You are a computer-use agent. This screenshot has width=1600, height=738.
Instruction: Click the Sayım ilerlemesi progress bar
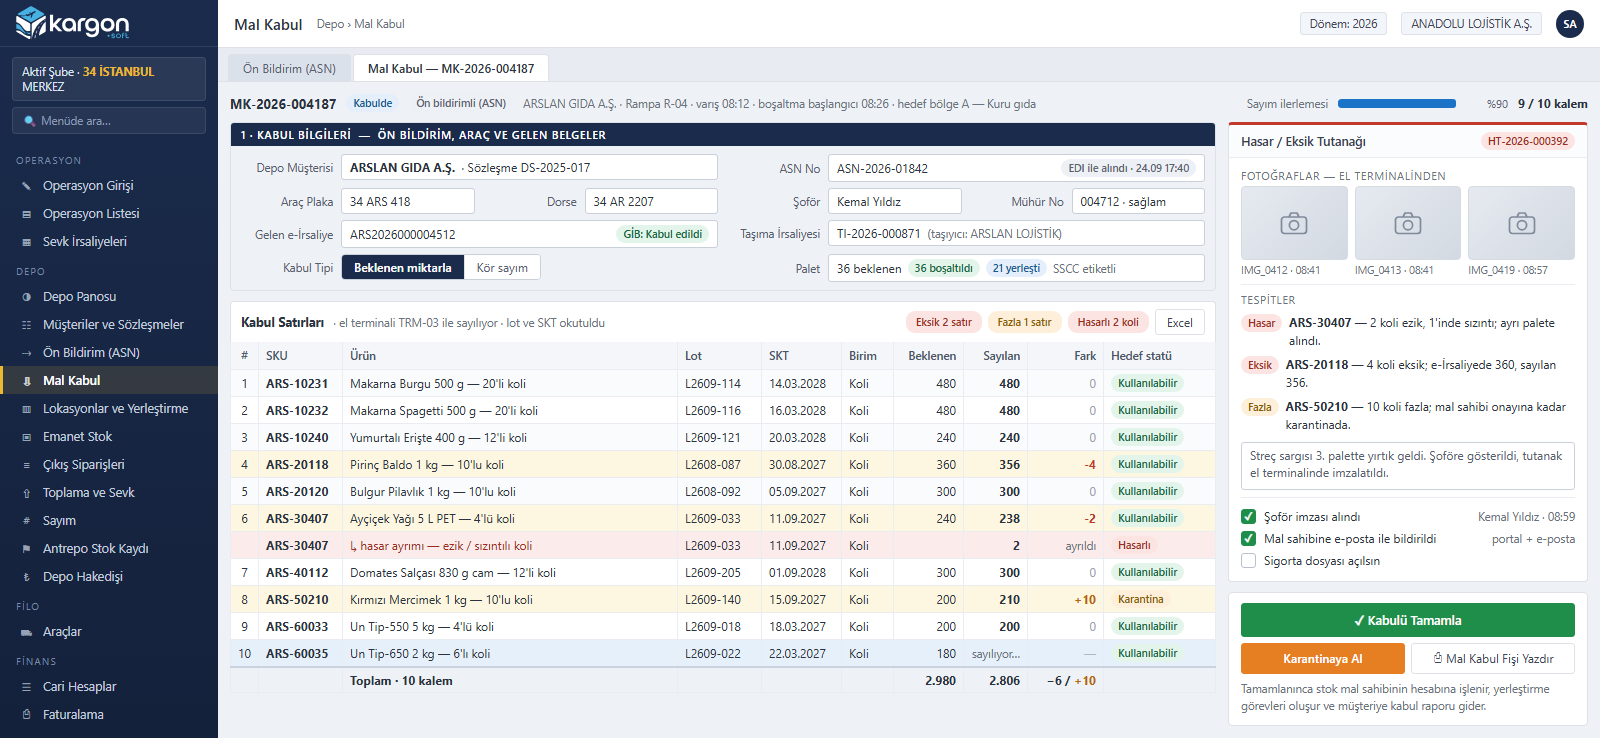point(1397,104)
